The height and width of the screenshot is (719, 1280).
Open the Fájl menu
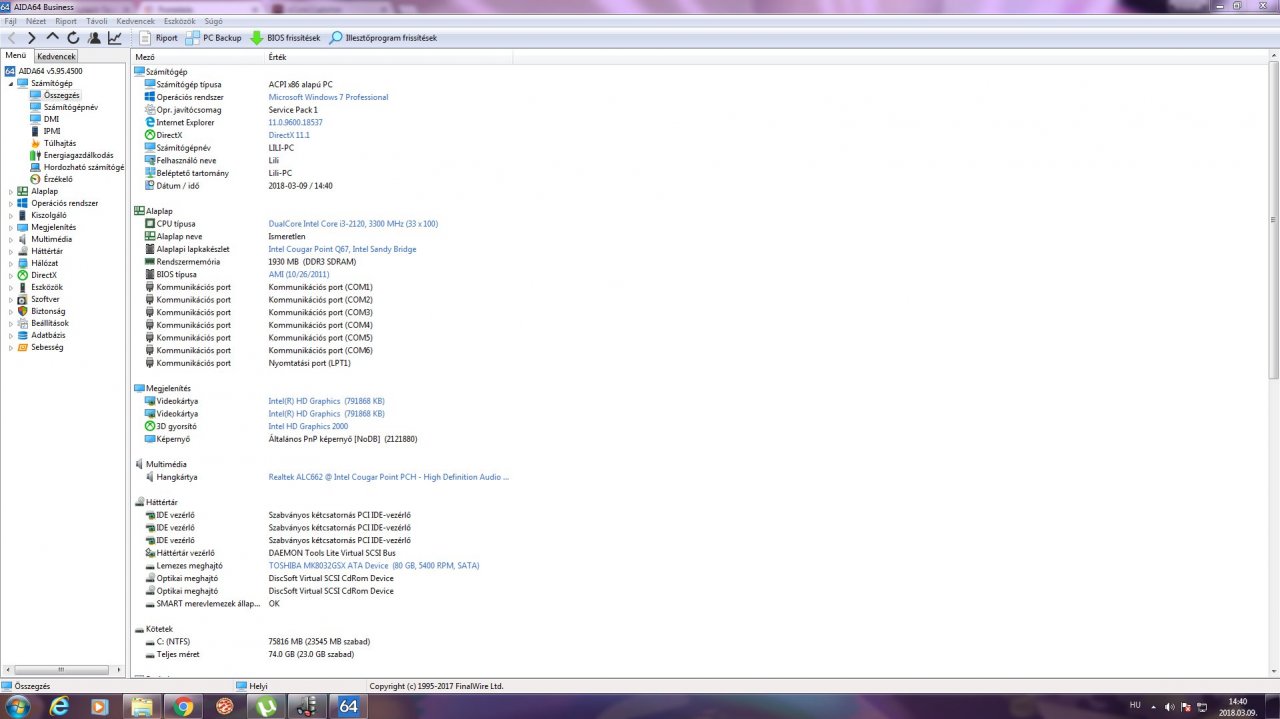click(10, 21)
